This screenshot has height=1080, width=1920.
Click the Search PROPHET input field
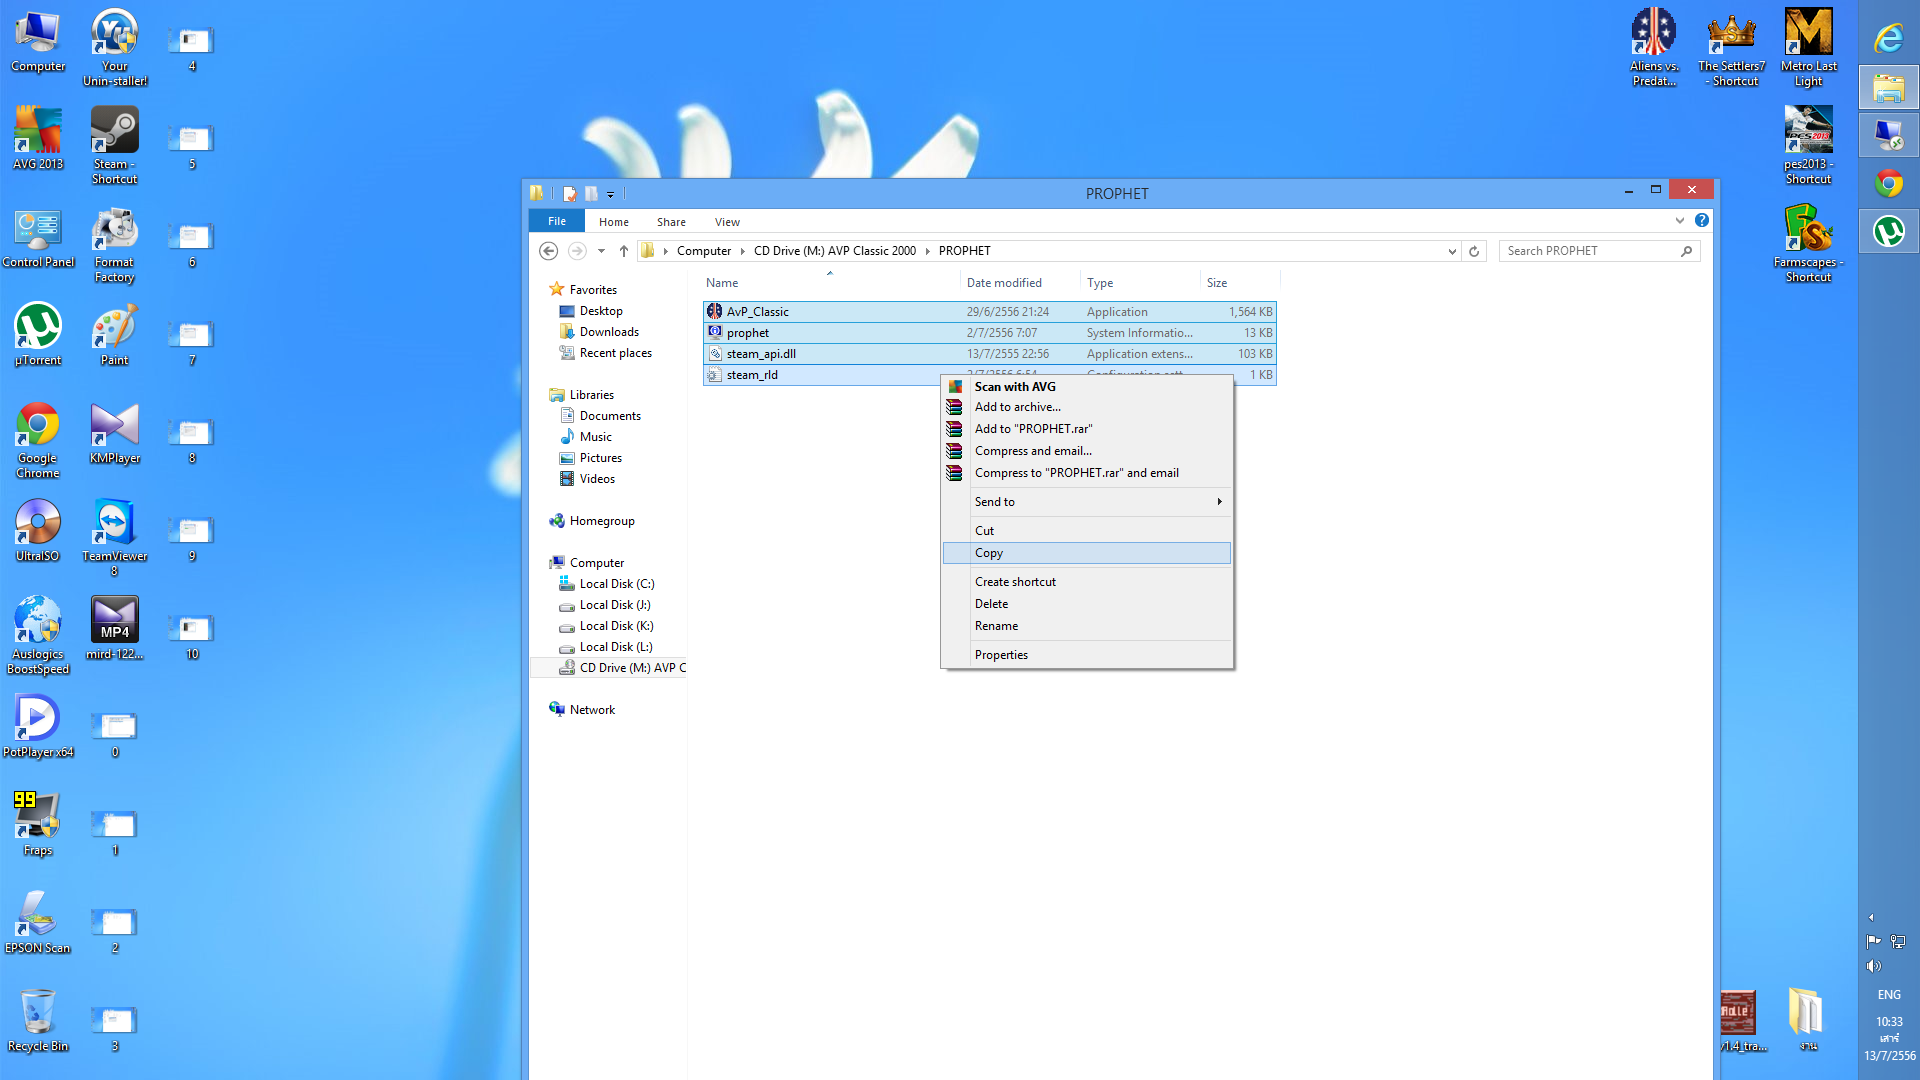[1588, 251]
